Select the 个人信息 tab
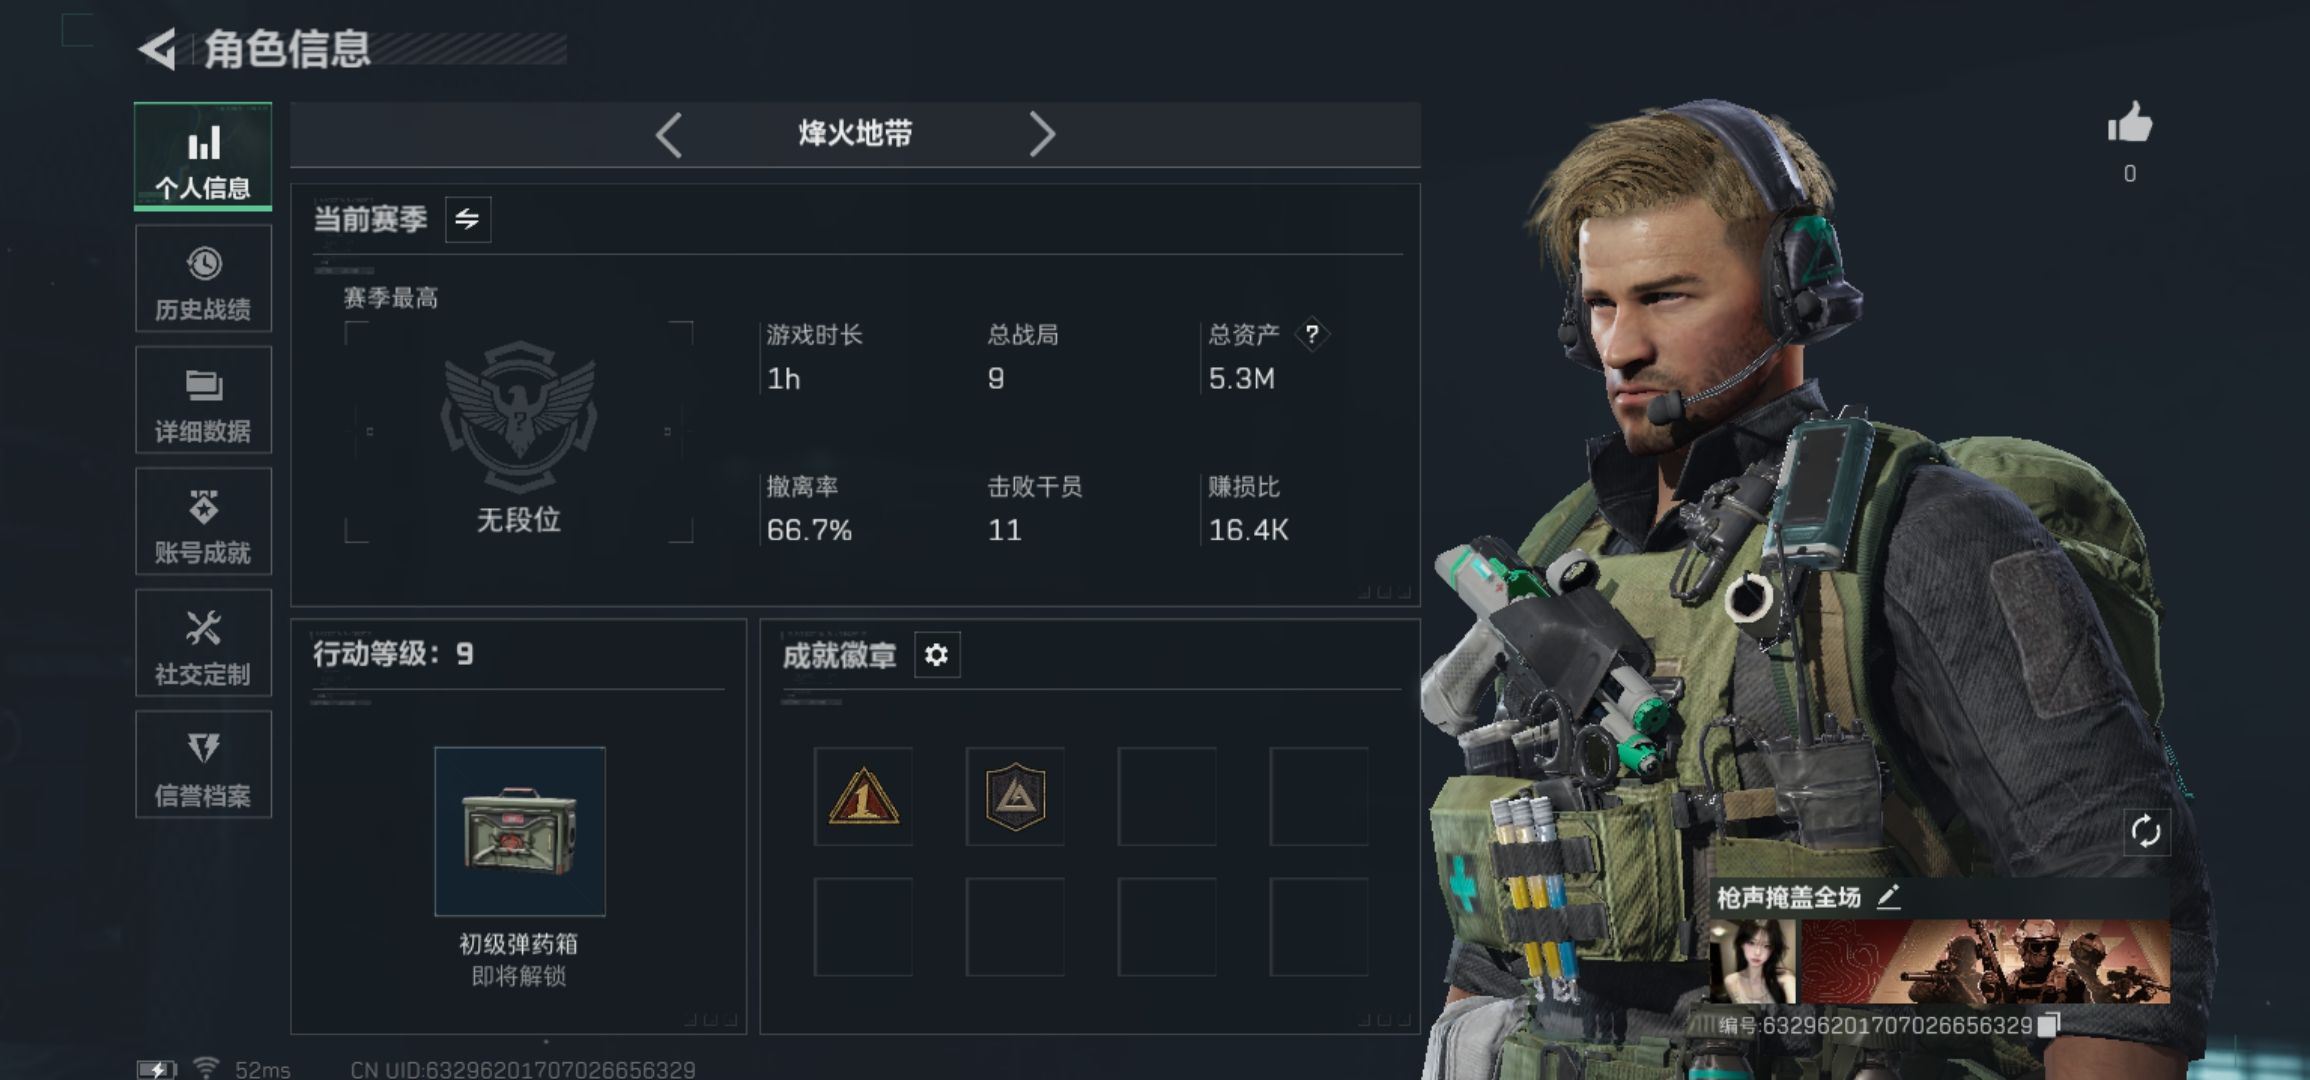The height and width of the screenshot is (1080, 2310). point(203,156)
